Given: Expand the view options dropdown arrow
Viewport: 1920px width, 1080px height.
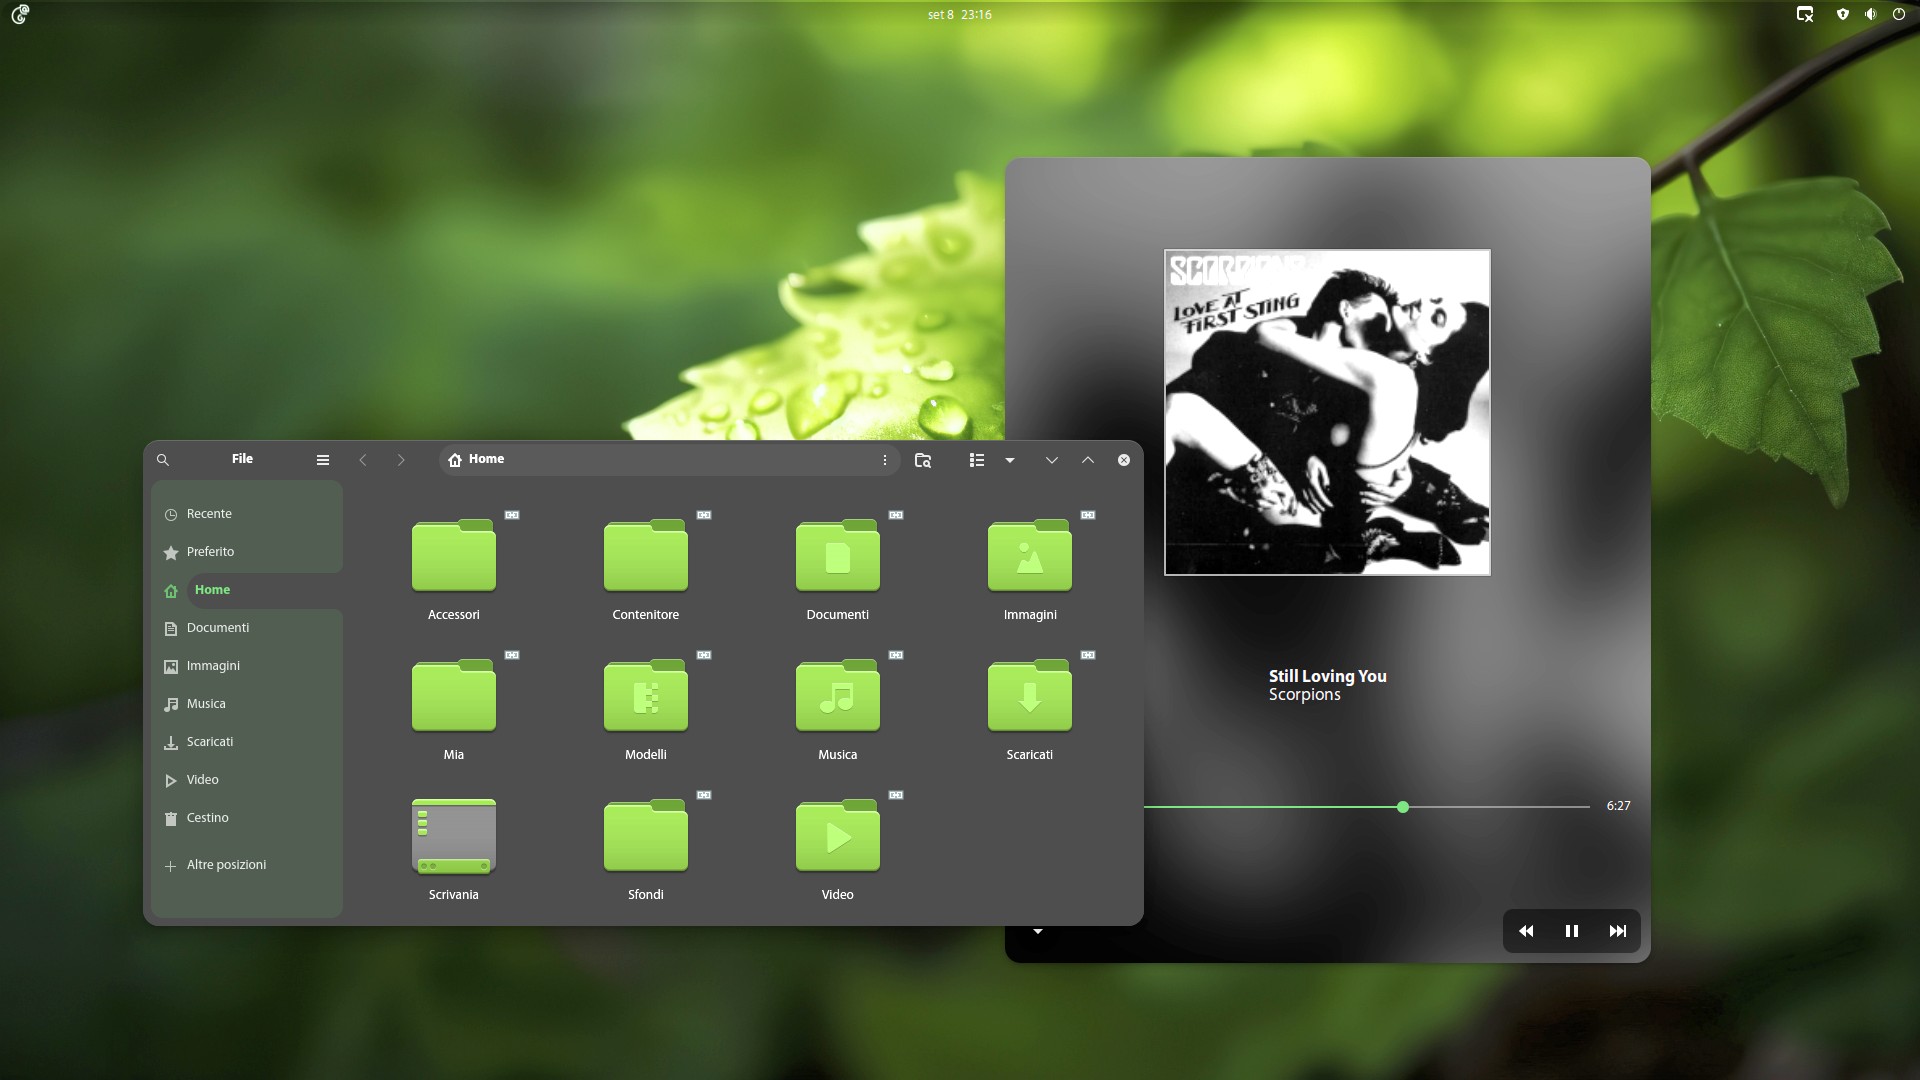Looking at the screenshot, I should 1010,460.
